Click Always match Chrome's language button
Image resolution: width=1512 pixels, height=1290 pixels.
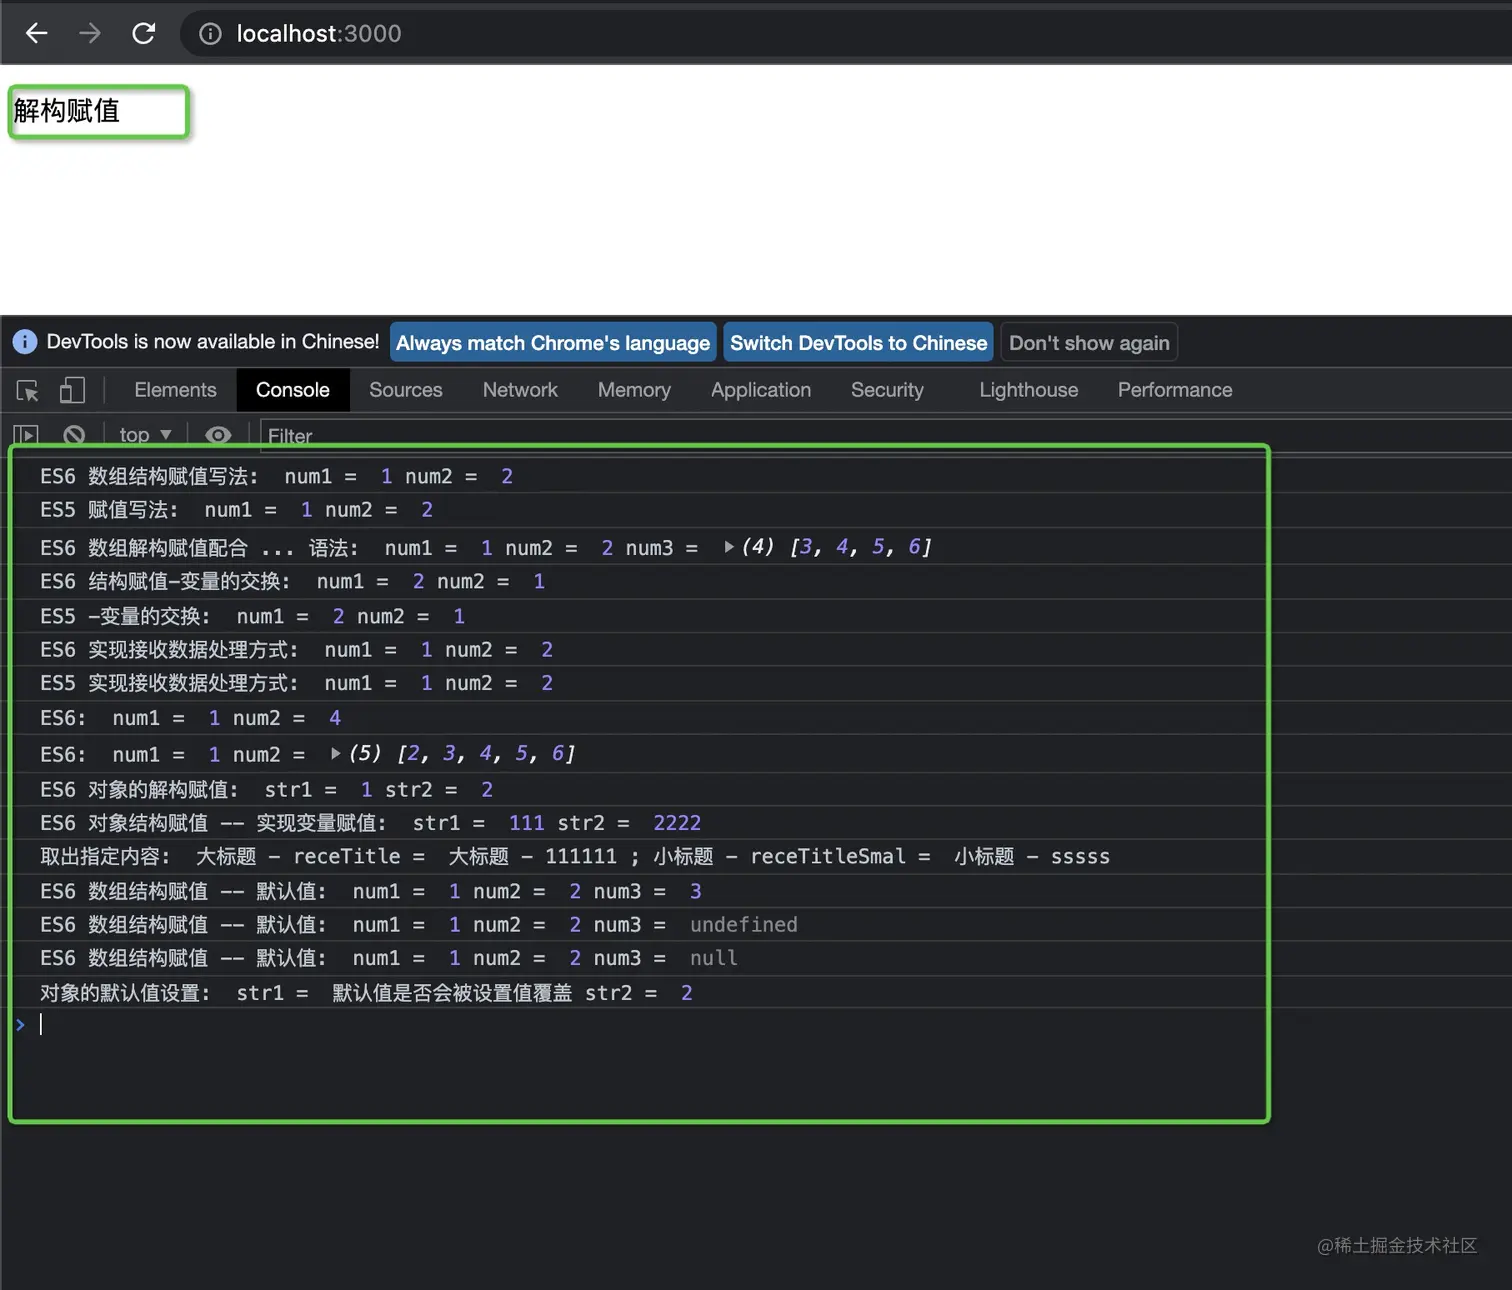pos(553,343)
